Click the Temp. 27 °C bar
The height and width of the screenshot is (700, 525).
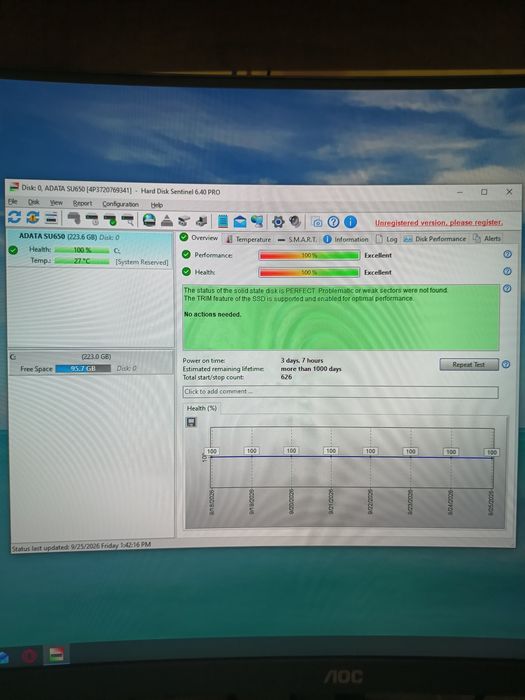click(82, 261)
